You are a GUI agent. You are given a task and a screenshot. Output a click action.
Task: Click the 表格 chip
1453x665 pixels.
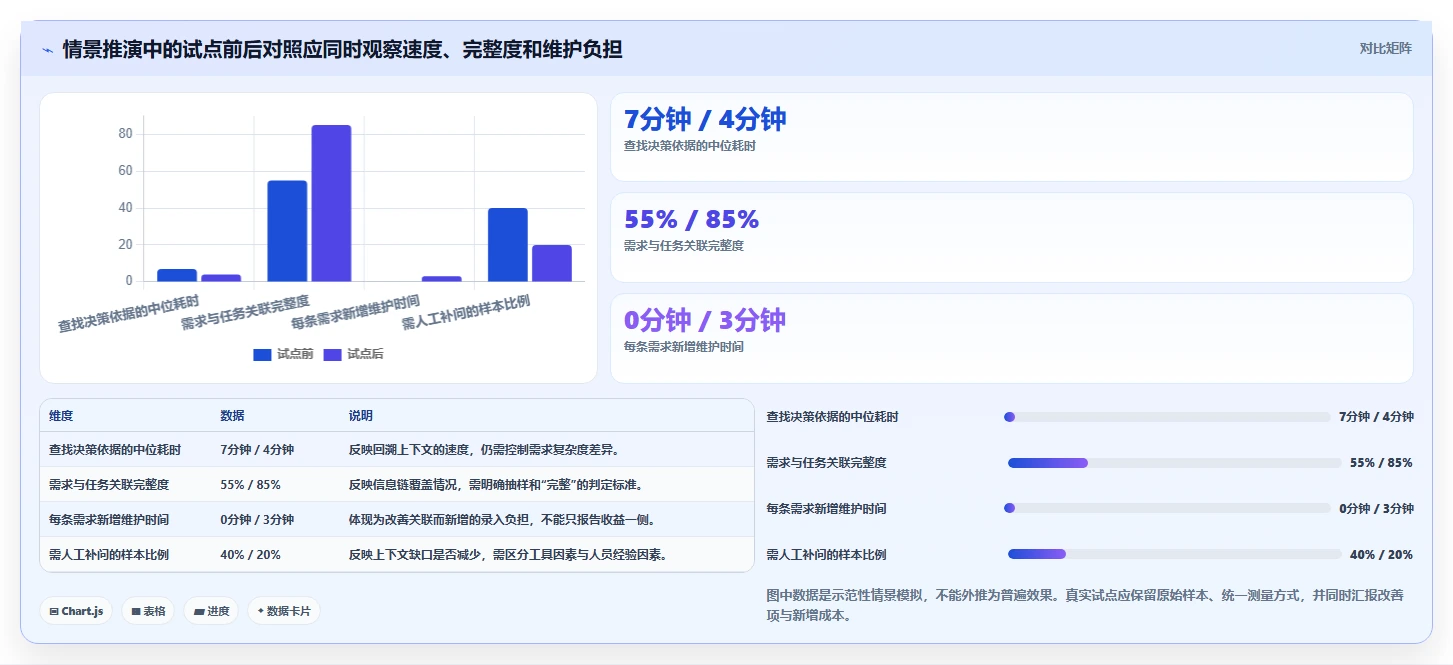click(148, 611)
